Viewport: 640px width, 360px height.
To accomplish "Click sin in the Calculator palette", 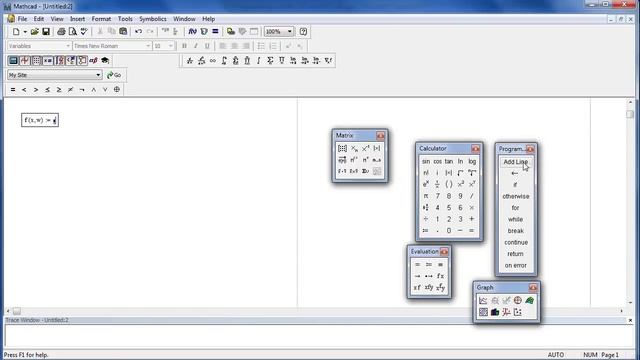I will (426, 162).
